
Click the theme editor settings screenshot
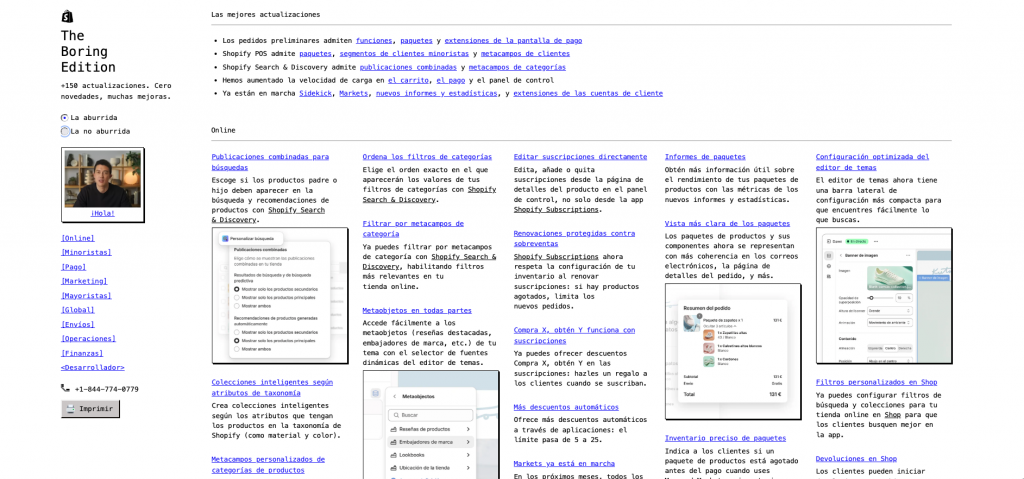click(x=883, y=296)
